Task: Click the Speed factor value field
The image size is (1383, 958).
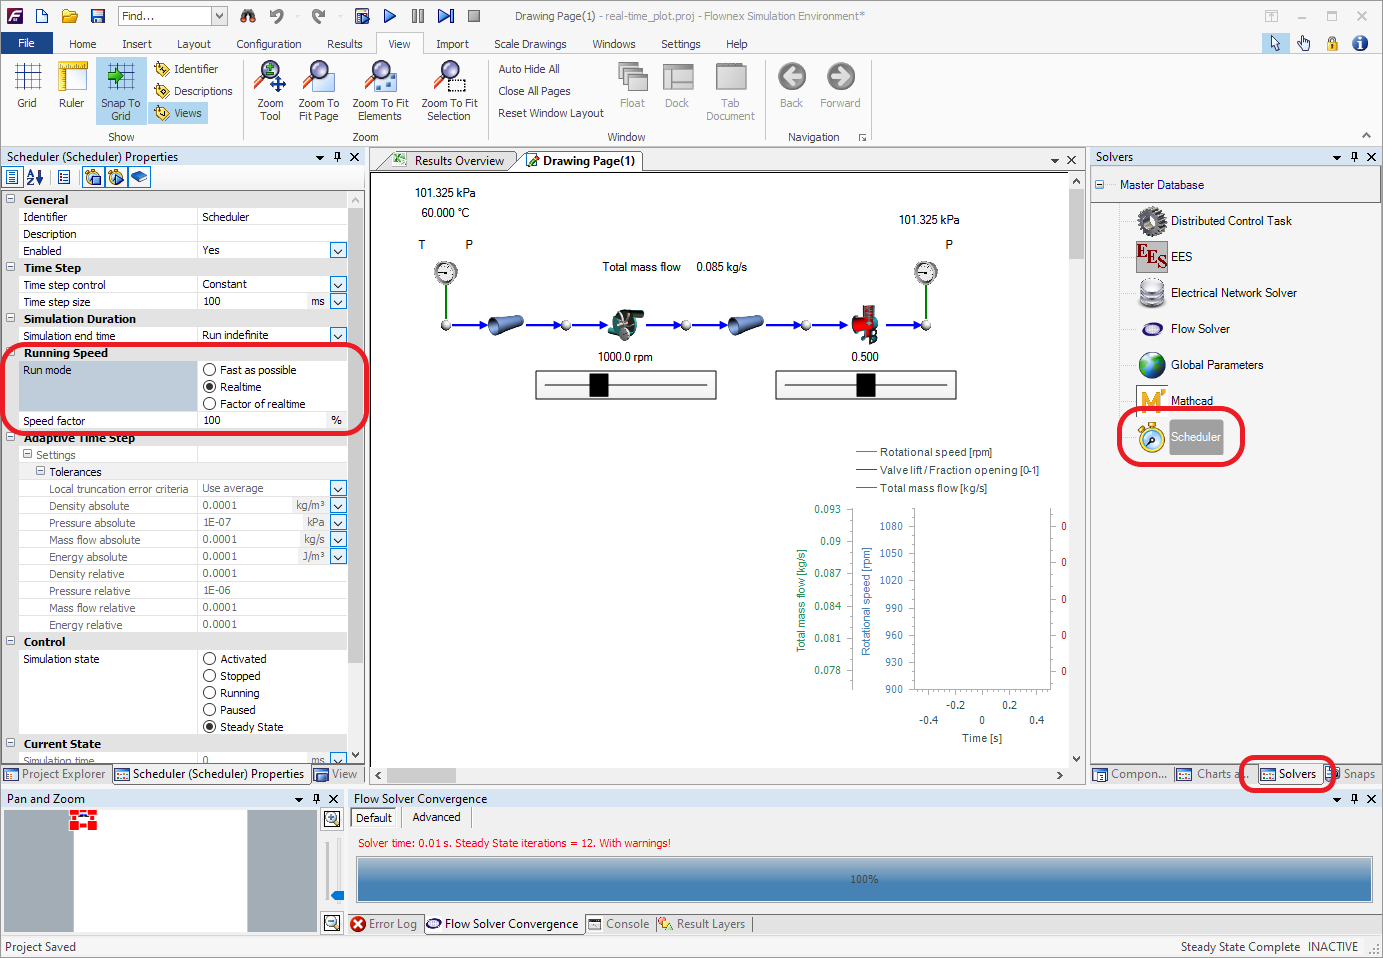Action: click(x=264, y=421)
